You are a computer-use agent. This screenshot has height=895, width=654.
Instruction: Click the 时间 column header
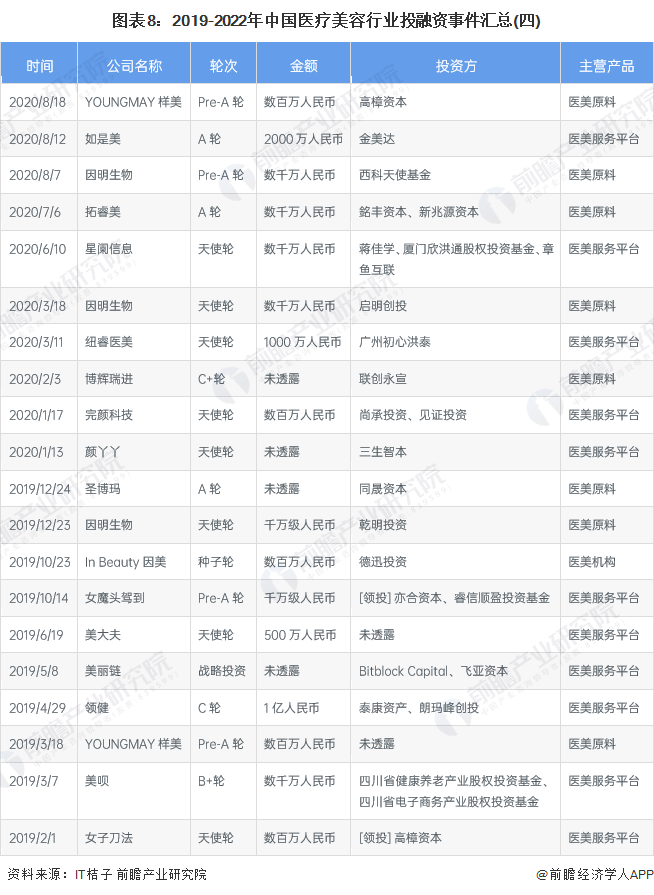(40, 66)
